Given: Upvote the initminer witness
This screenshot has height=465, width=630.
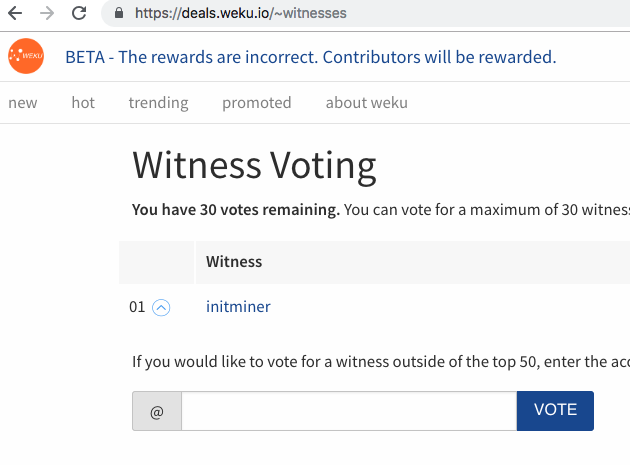Looking at the screenshot, I should click(161, 308).
